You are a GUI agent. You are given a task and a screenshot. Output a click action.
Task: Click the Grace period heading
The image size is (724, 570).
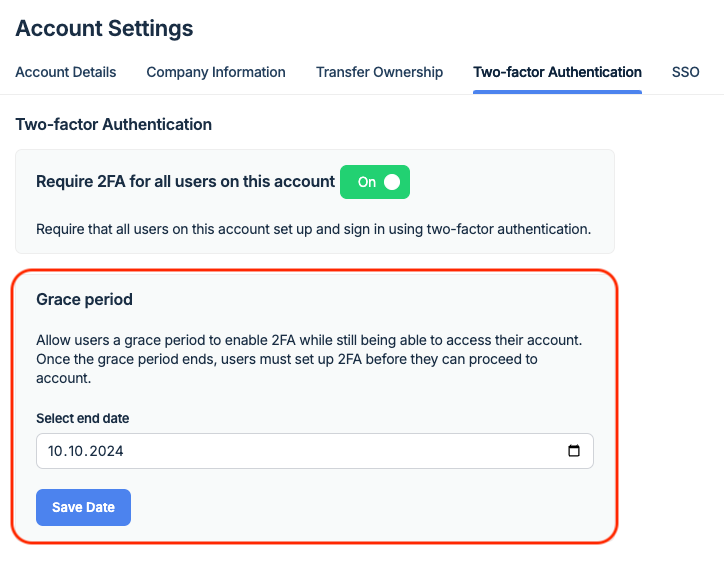point(84,299)
